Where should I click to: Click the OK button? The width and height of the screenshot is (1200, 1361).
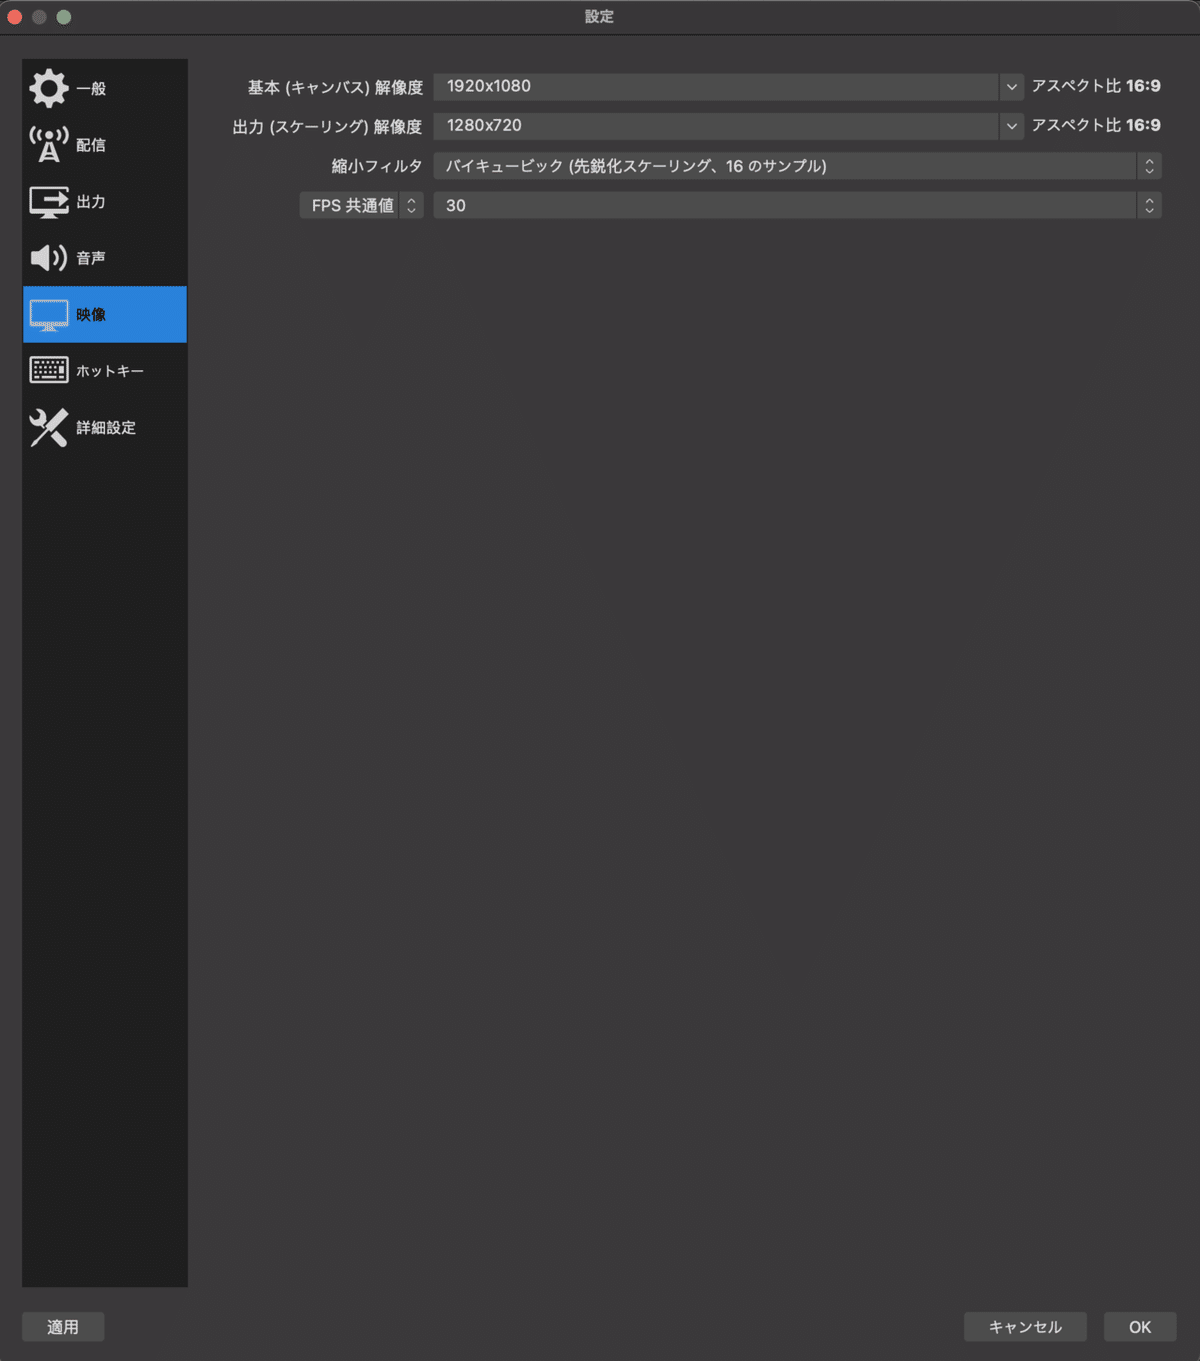[1138, 1327]
